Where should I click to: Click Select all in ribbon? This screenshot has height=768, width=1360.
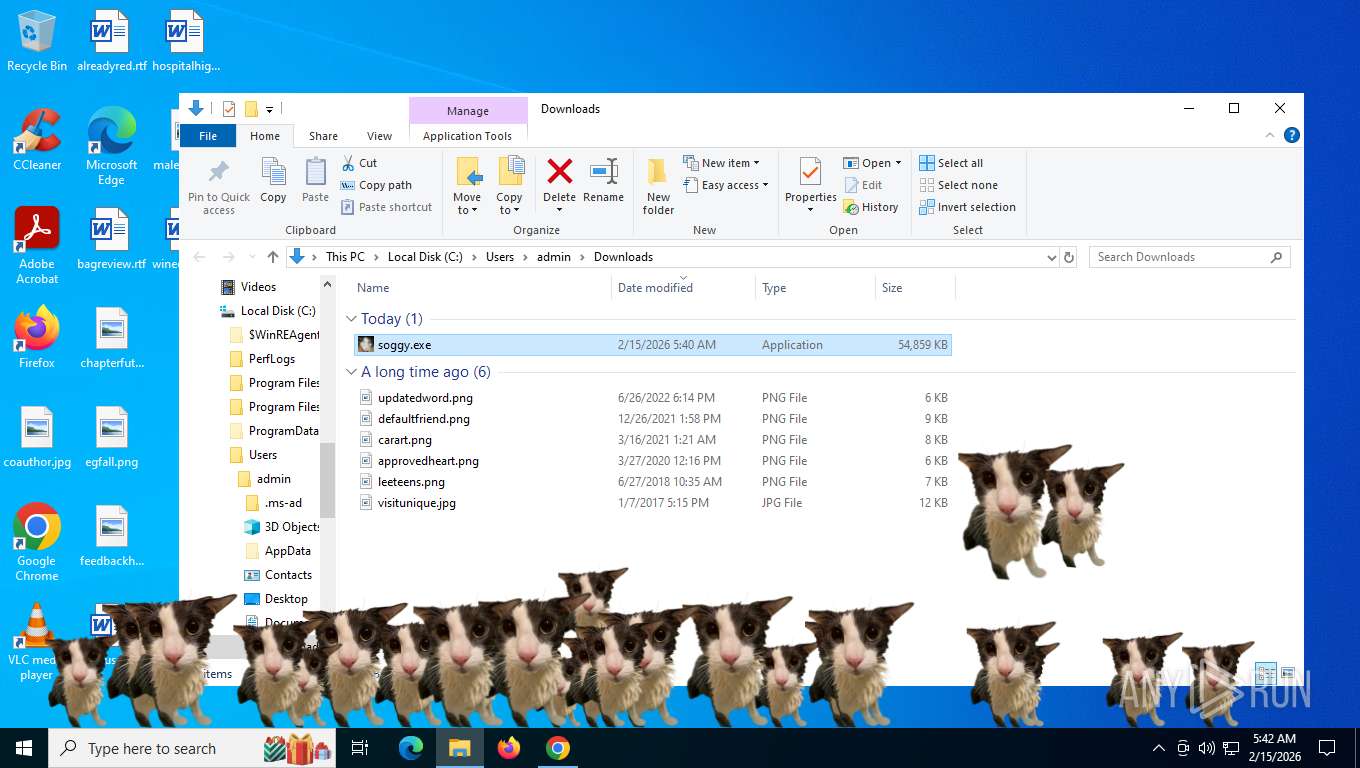click(951, 163)
